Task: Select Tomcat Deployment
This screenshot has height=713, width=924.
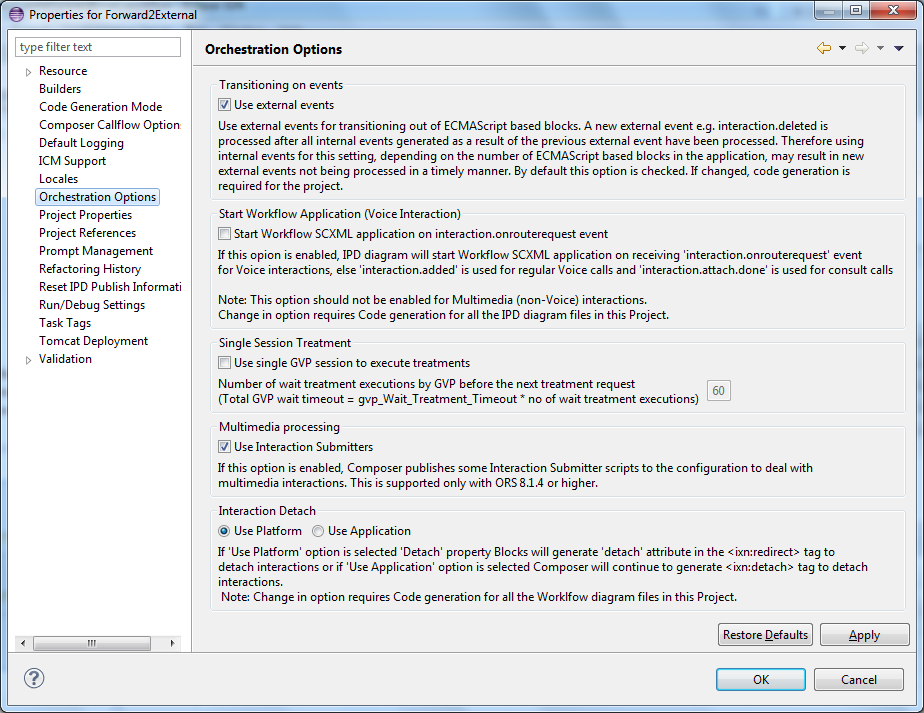Action: (x=93, y=341)
